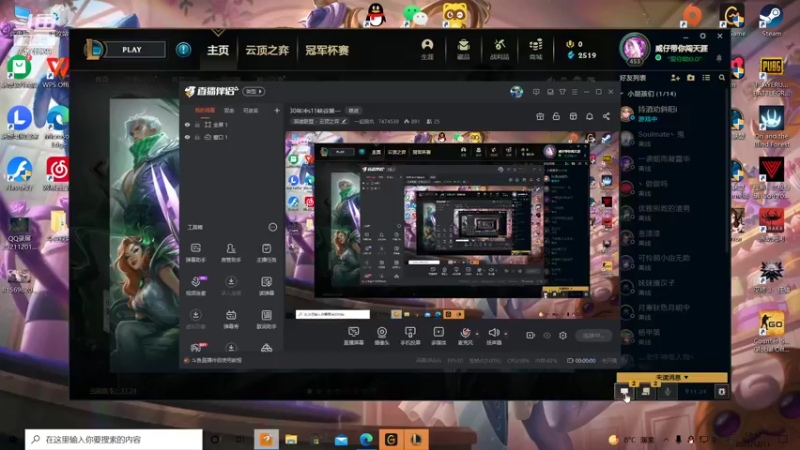Open the 类型 dropdown beside 直播伴侣 logo
The height and width of the screenshot is (450, 800).
coord(254,91)
